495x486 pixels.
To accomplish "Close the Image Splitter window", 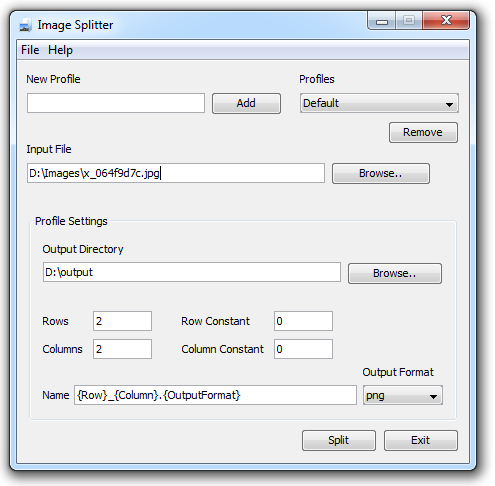I will click(446, 21).
